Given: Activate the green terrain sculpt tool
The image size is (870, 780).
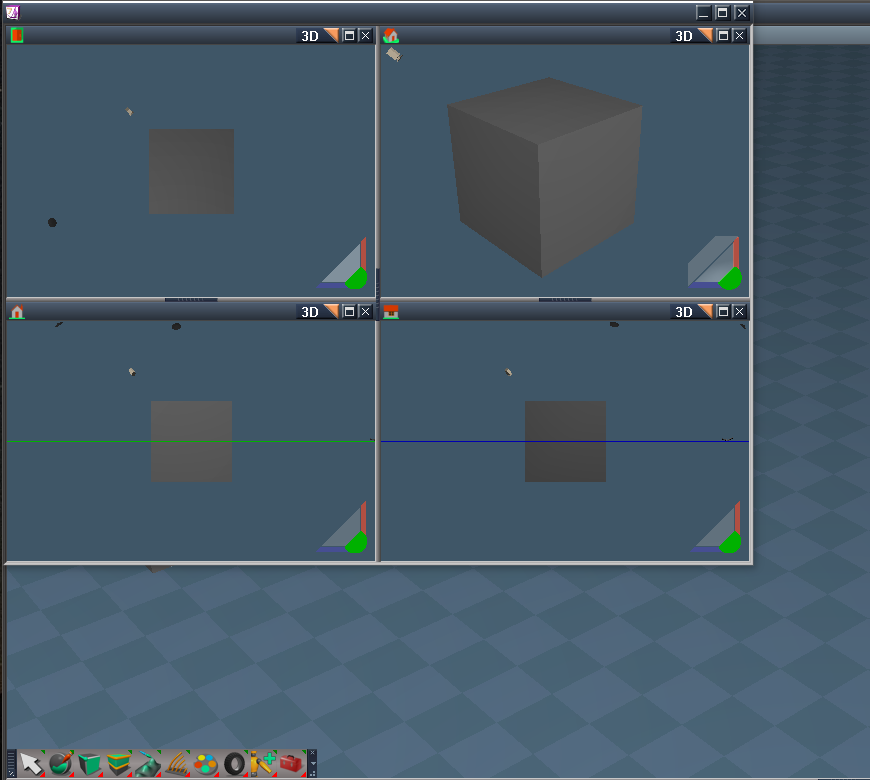Looking at the screenshot, I should (148, 764).
